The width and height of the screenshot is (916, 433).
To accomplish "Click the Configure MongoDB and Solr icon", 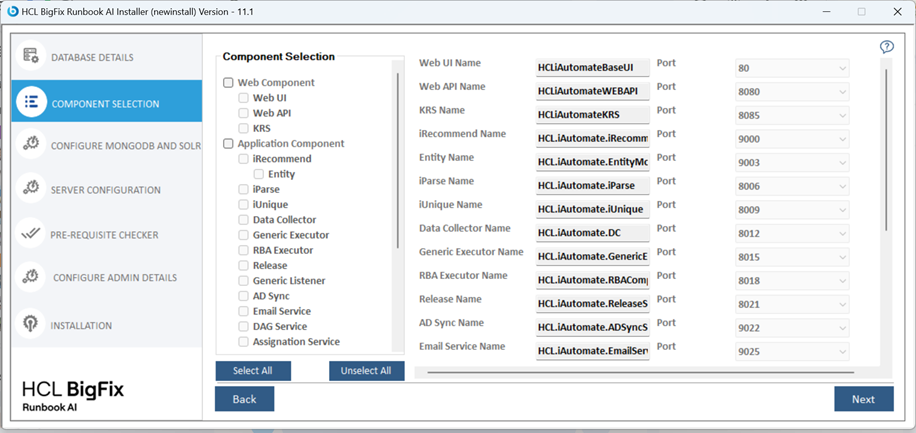I will pos(31,144).
